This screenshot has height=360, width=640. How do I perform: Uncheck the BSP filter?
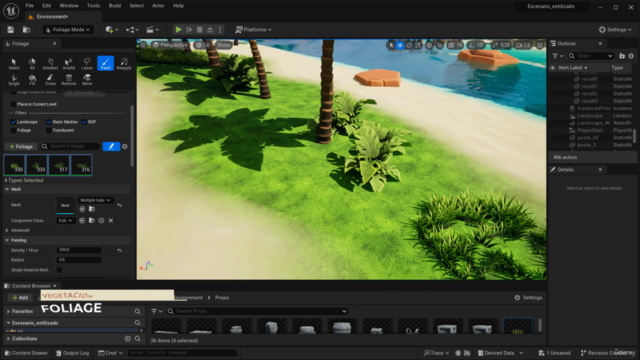click(x=84, y=122)
